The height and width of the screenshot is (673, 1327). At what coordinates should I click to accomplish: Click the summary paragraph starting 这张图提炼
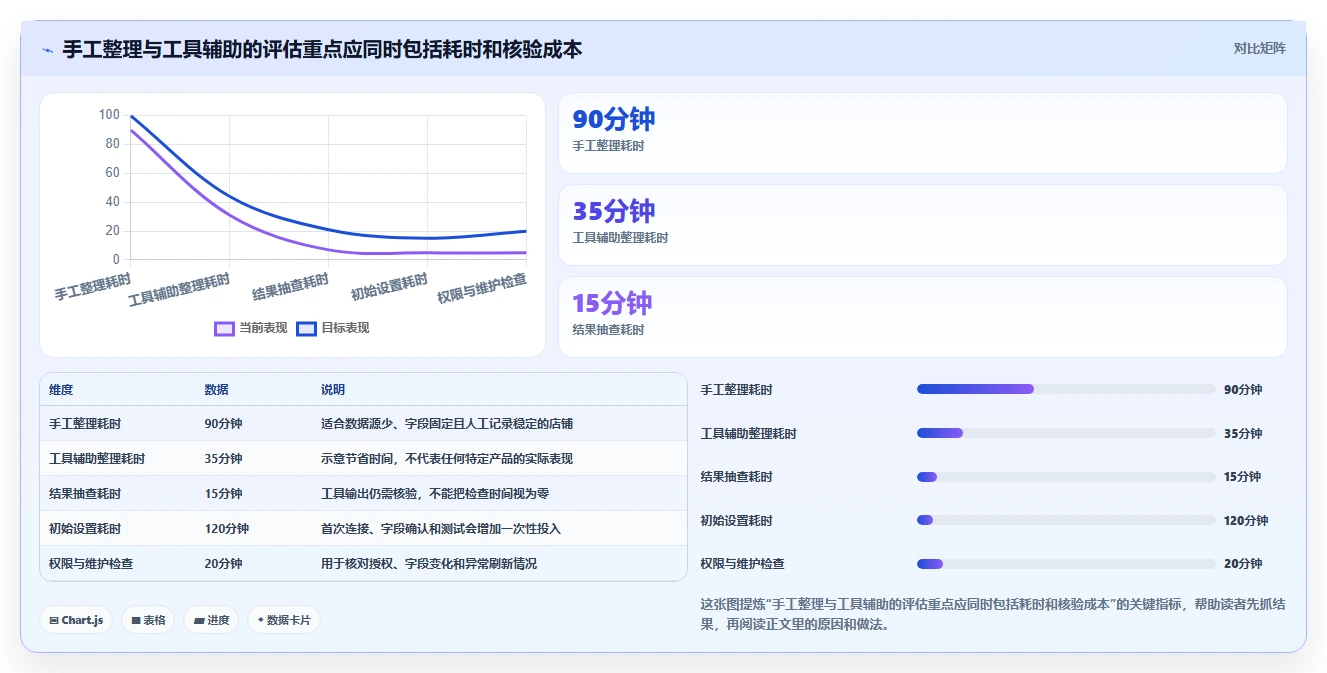coord(992,614)
